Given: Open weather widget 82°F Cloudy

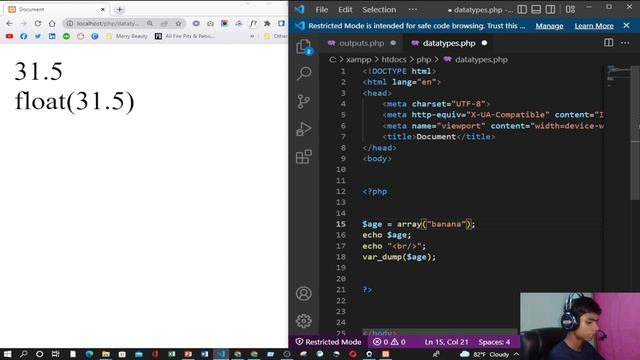Looking at the screenshot, I should click(484, 354).
